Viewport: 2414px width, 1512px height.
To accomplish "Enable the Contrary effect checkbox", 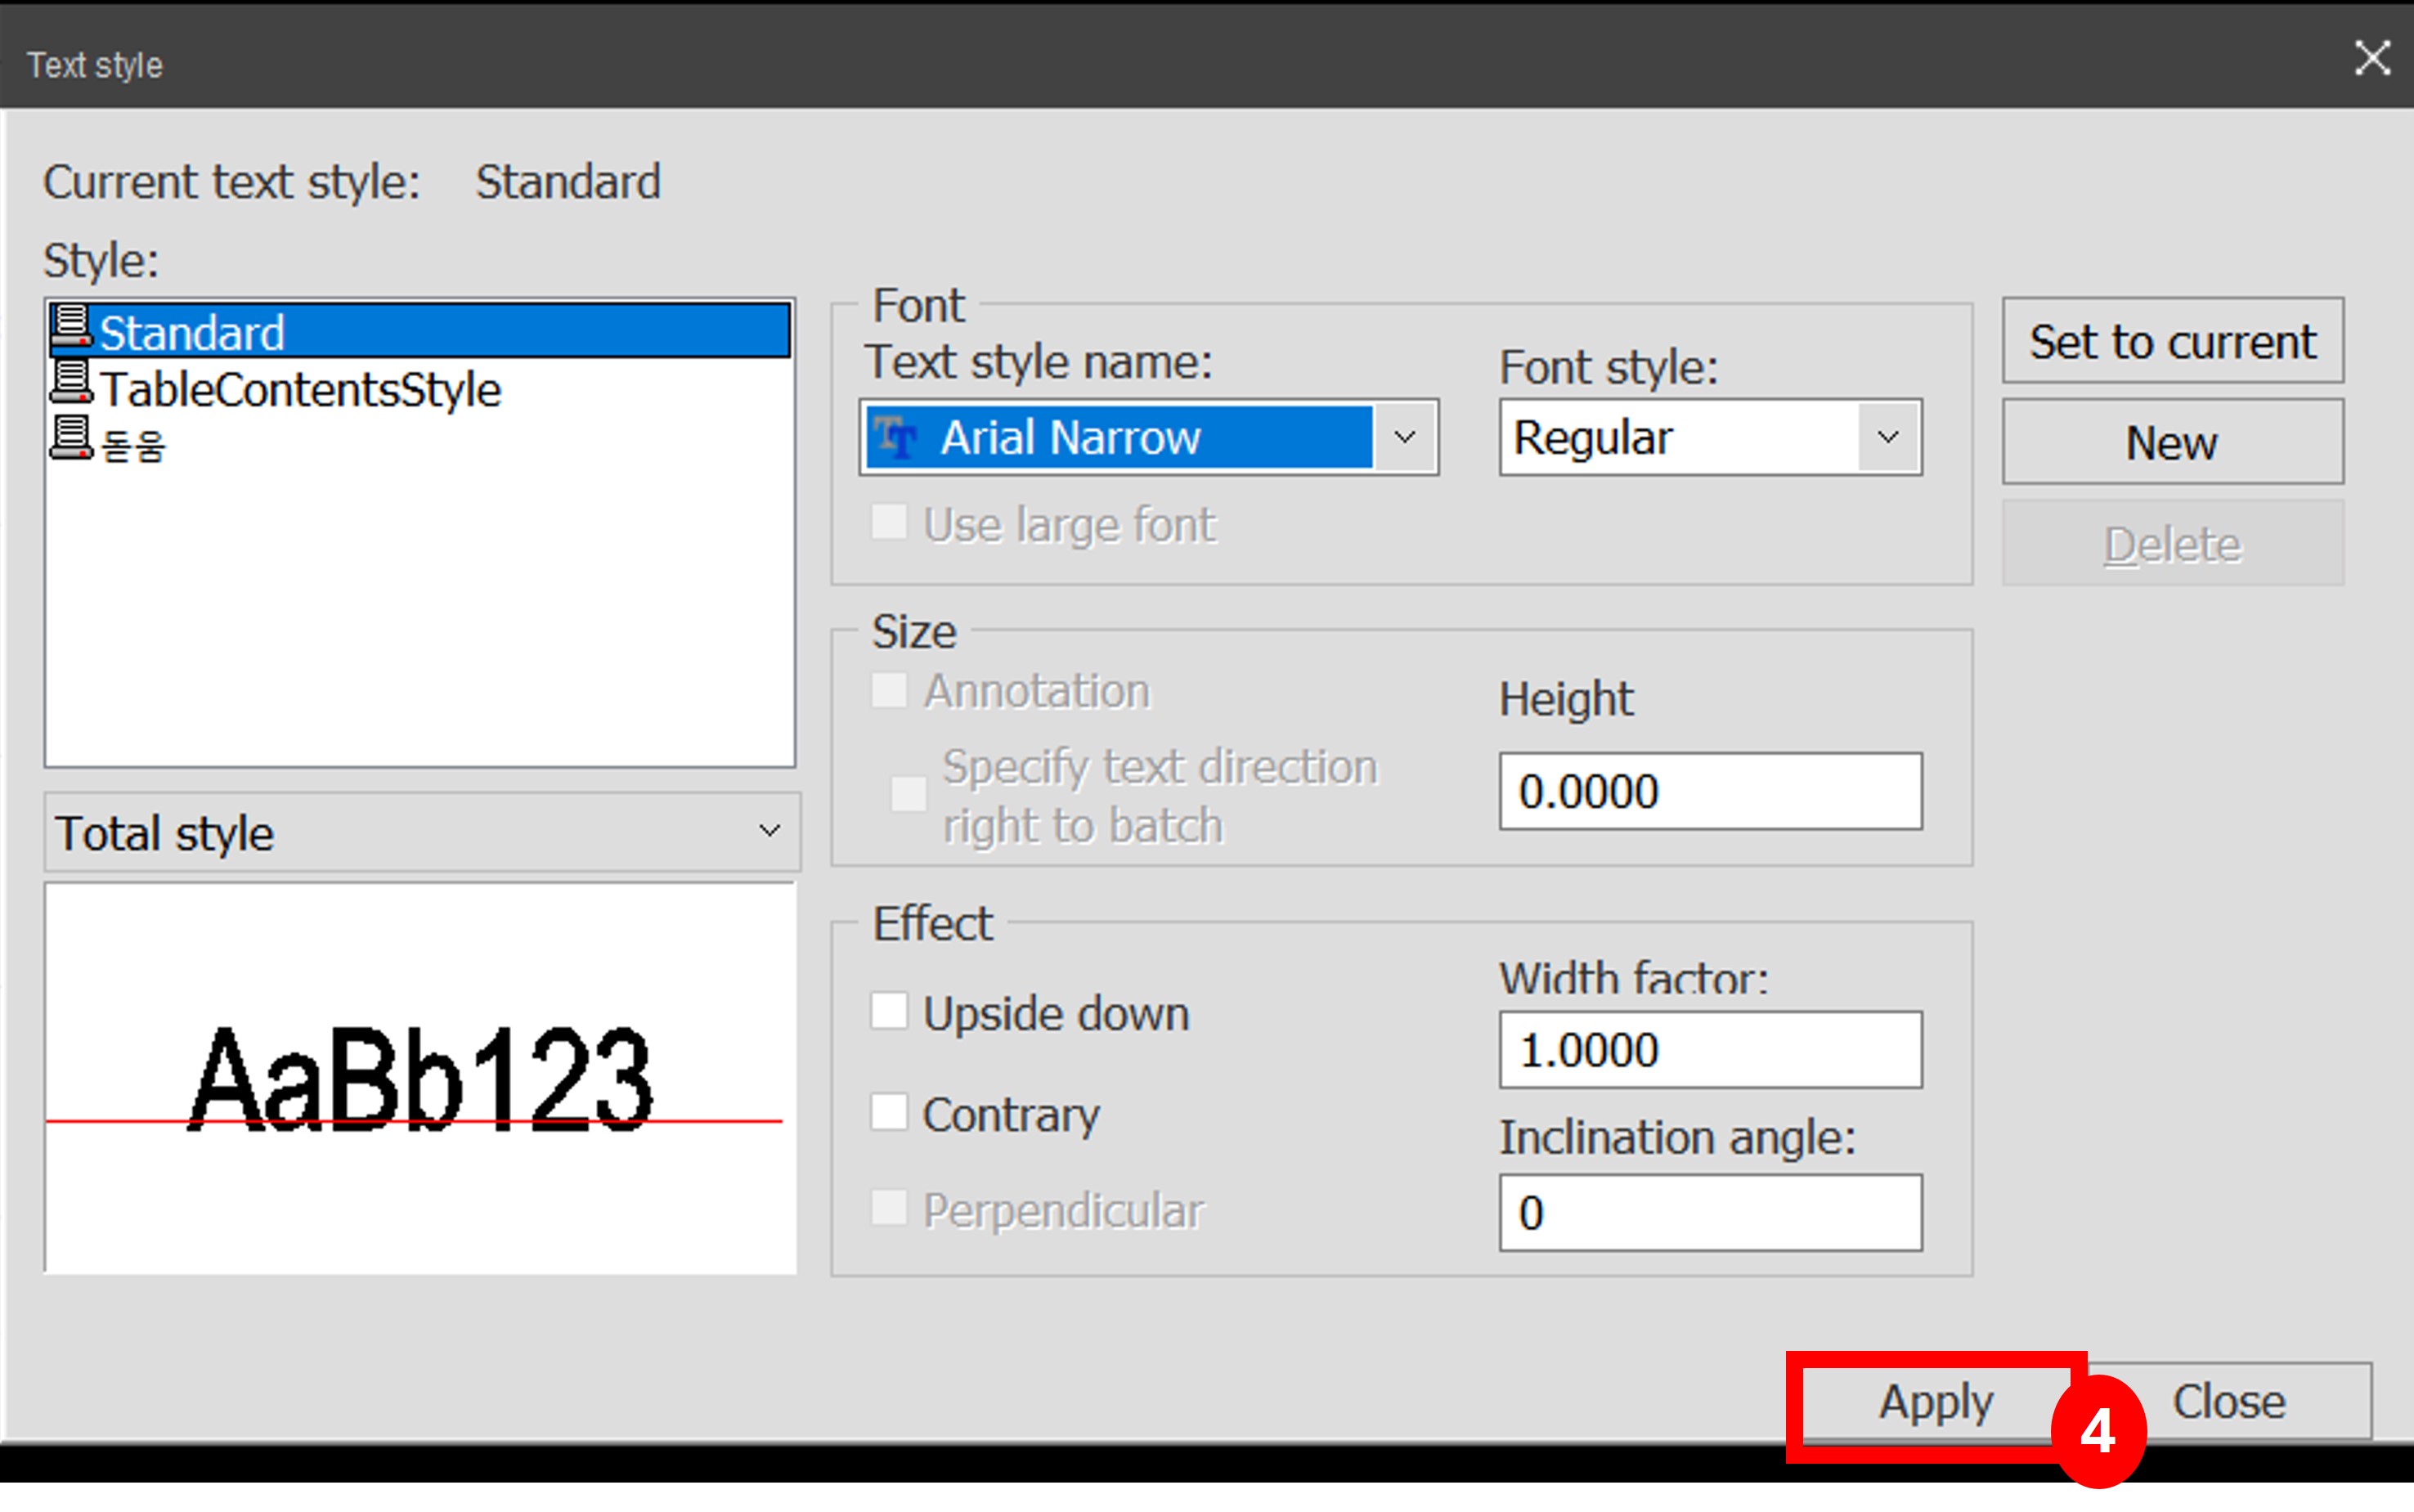I will (889, 1112).
